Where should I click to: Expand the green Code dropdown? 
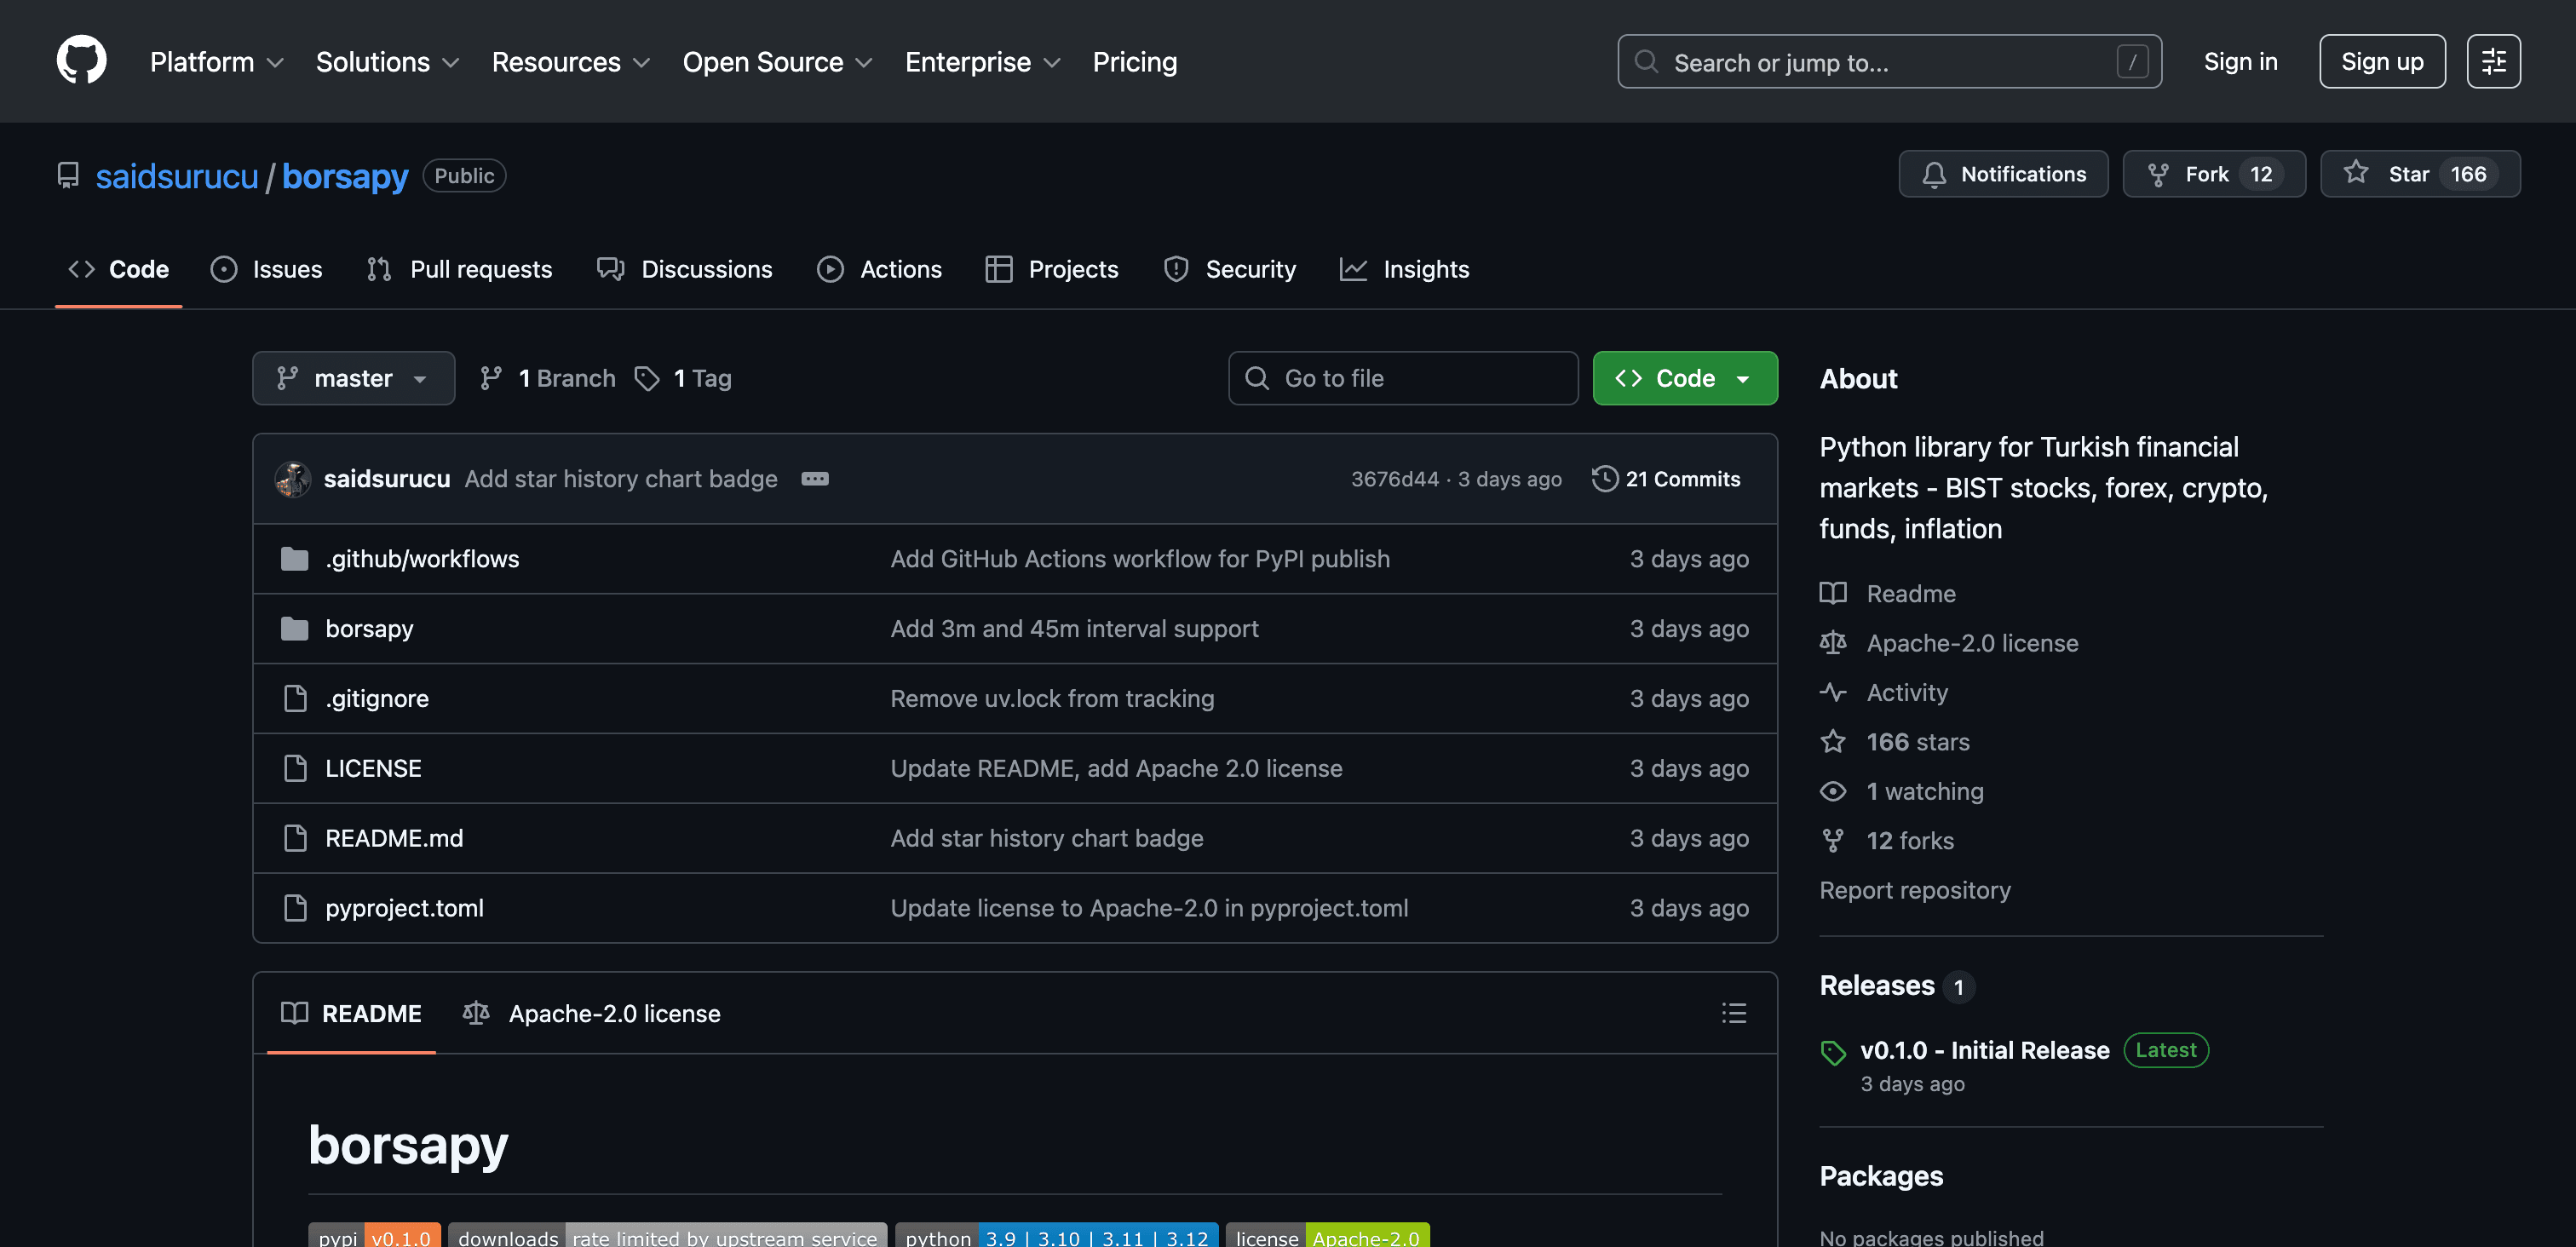click(1684, 379)
